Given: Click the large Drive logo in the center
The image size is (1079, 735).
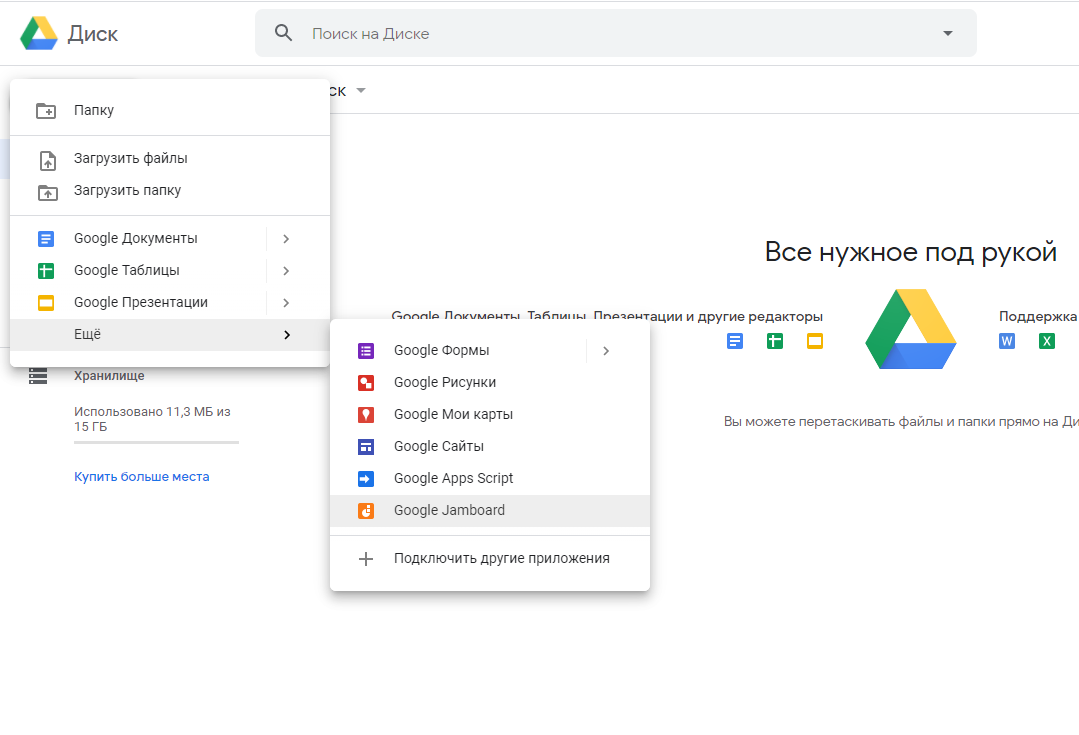Looking at the screenshot, I should pyautogui.click(x=910, y=329).
